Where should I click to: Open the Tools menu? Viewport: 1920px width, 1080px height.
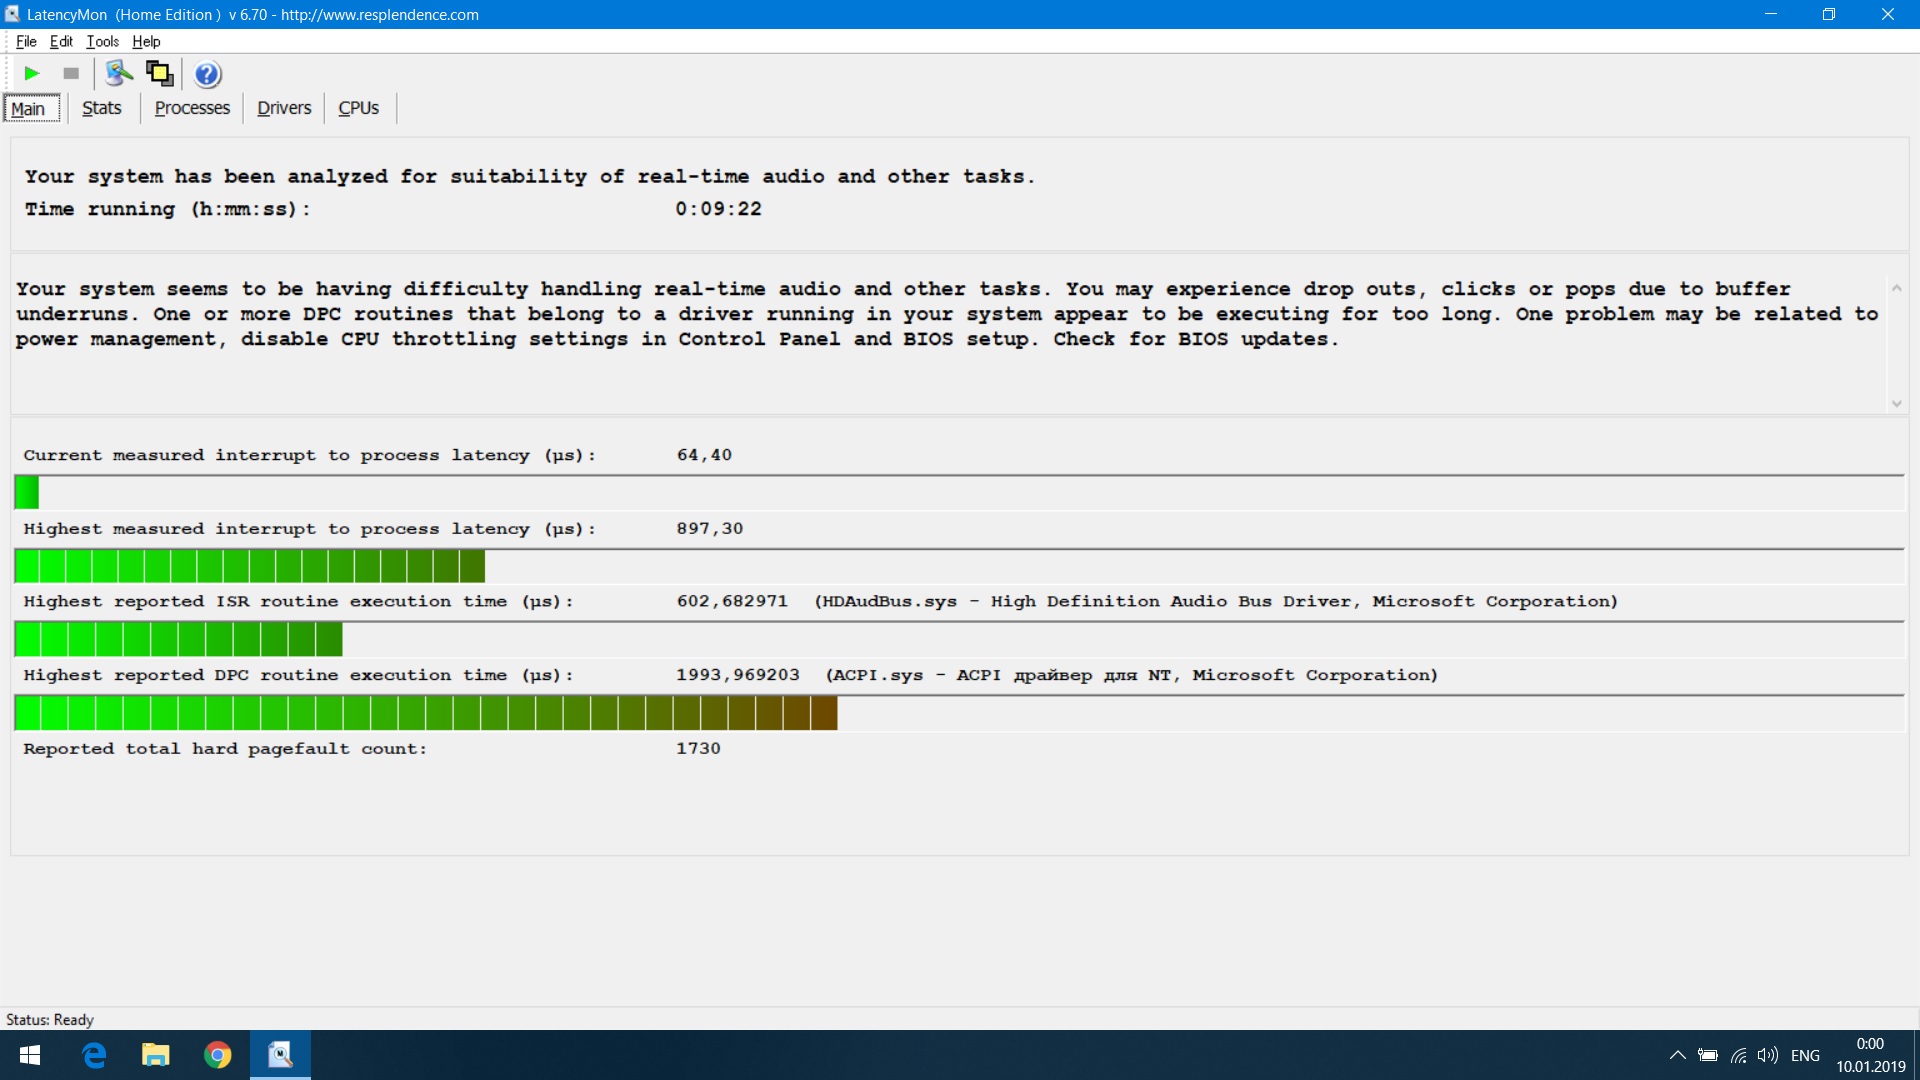click(102, 41)
